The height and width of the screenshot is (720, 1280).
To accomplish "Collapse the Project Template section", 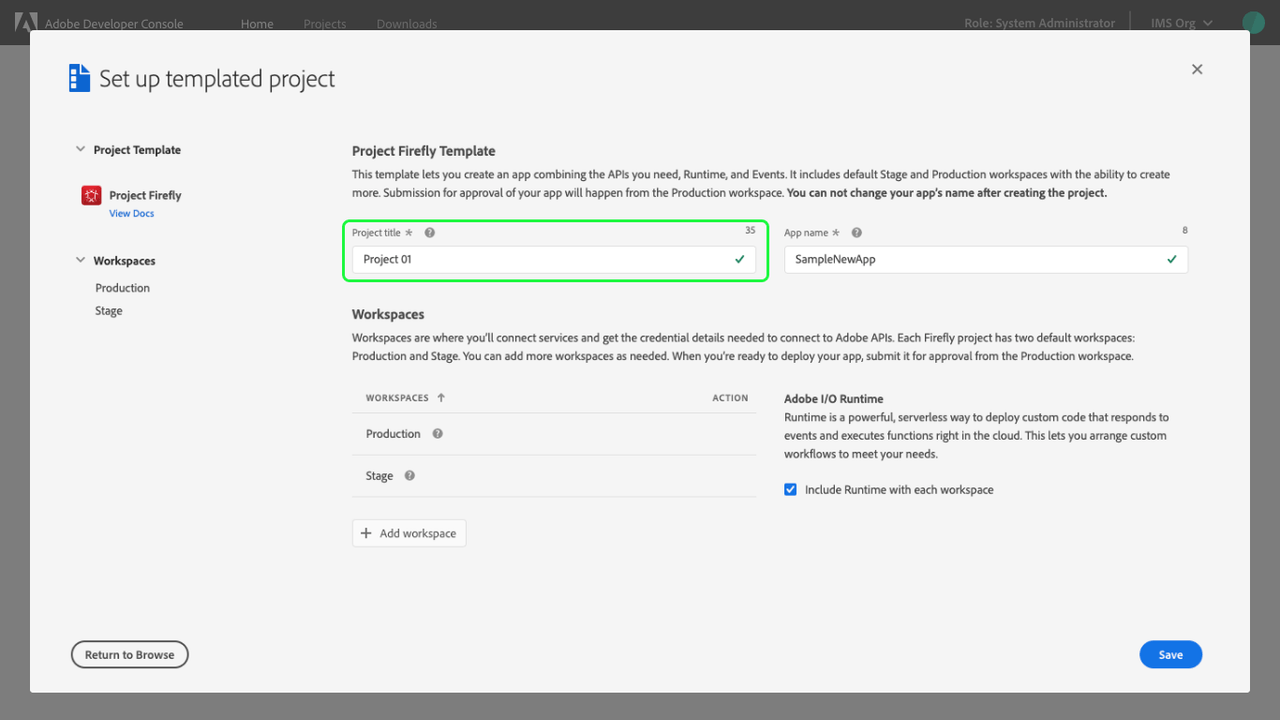I will (80, 150).
